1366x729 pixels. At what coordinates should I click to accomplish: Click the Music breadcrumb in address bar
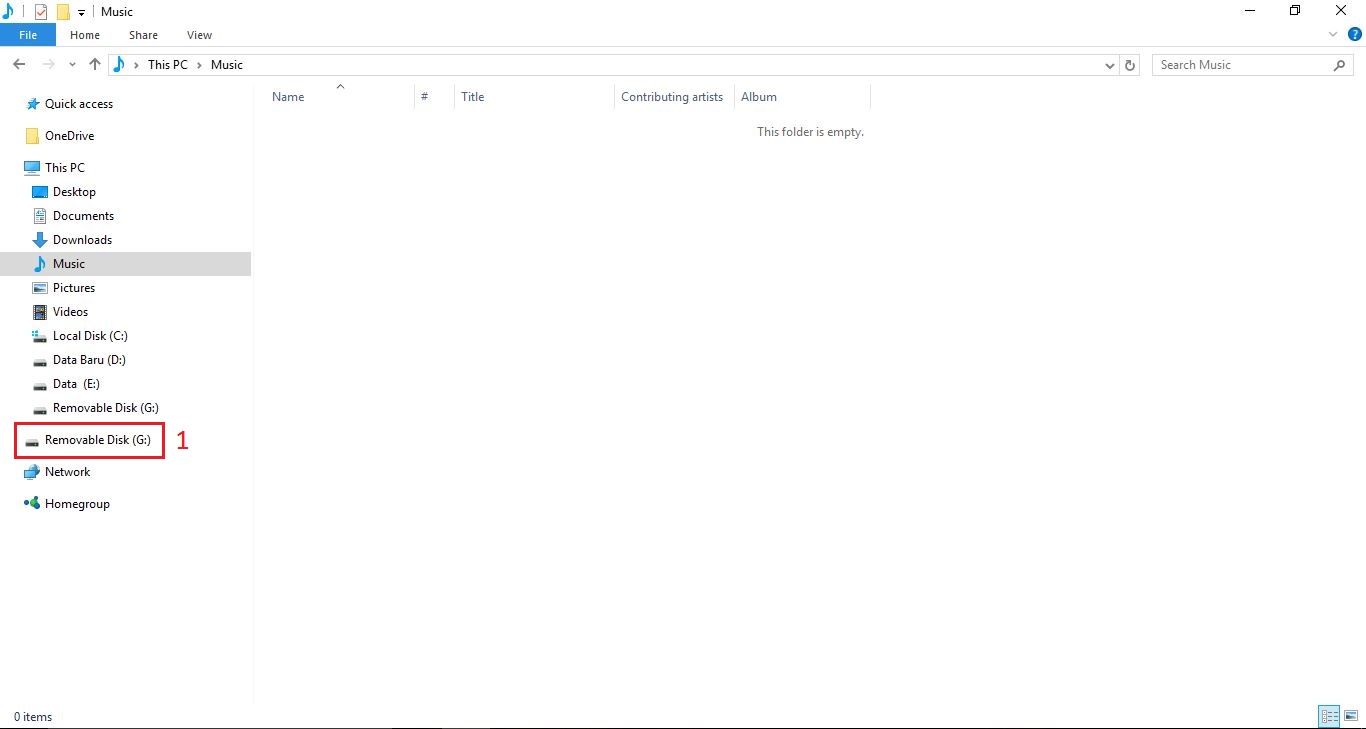coord(227,65)
